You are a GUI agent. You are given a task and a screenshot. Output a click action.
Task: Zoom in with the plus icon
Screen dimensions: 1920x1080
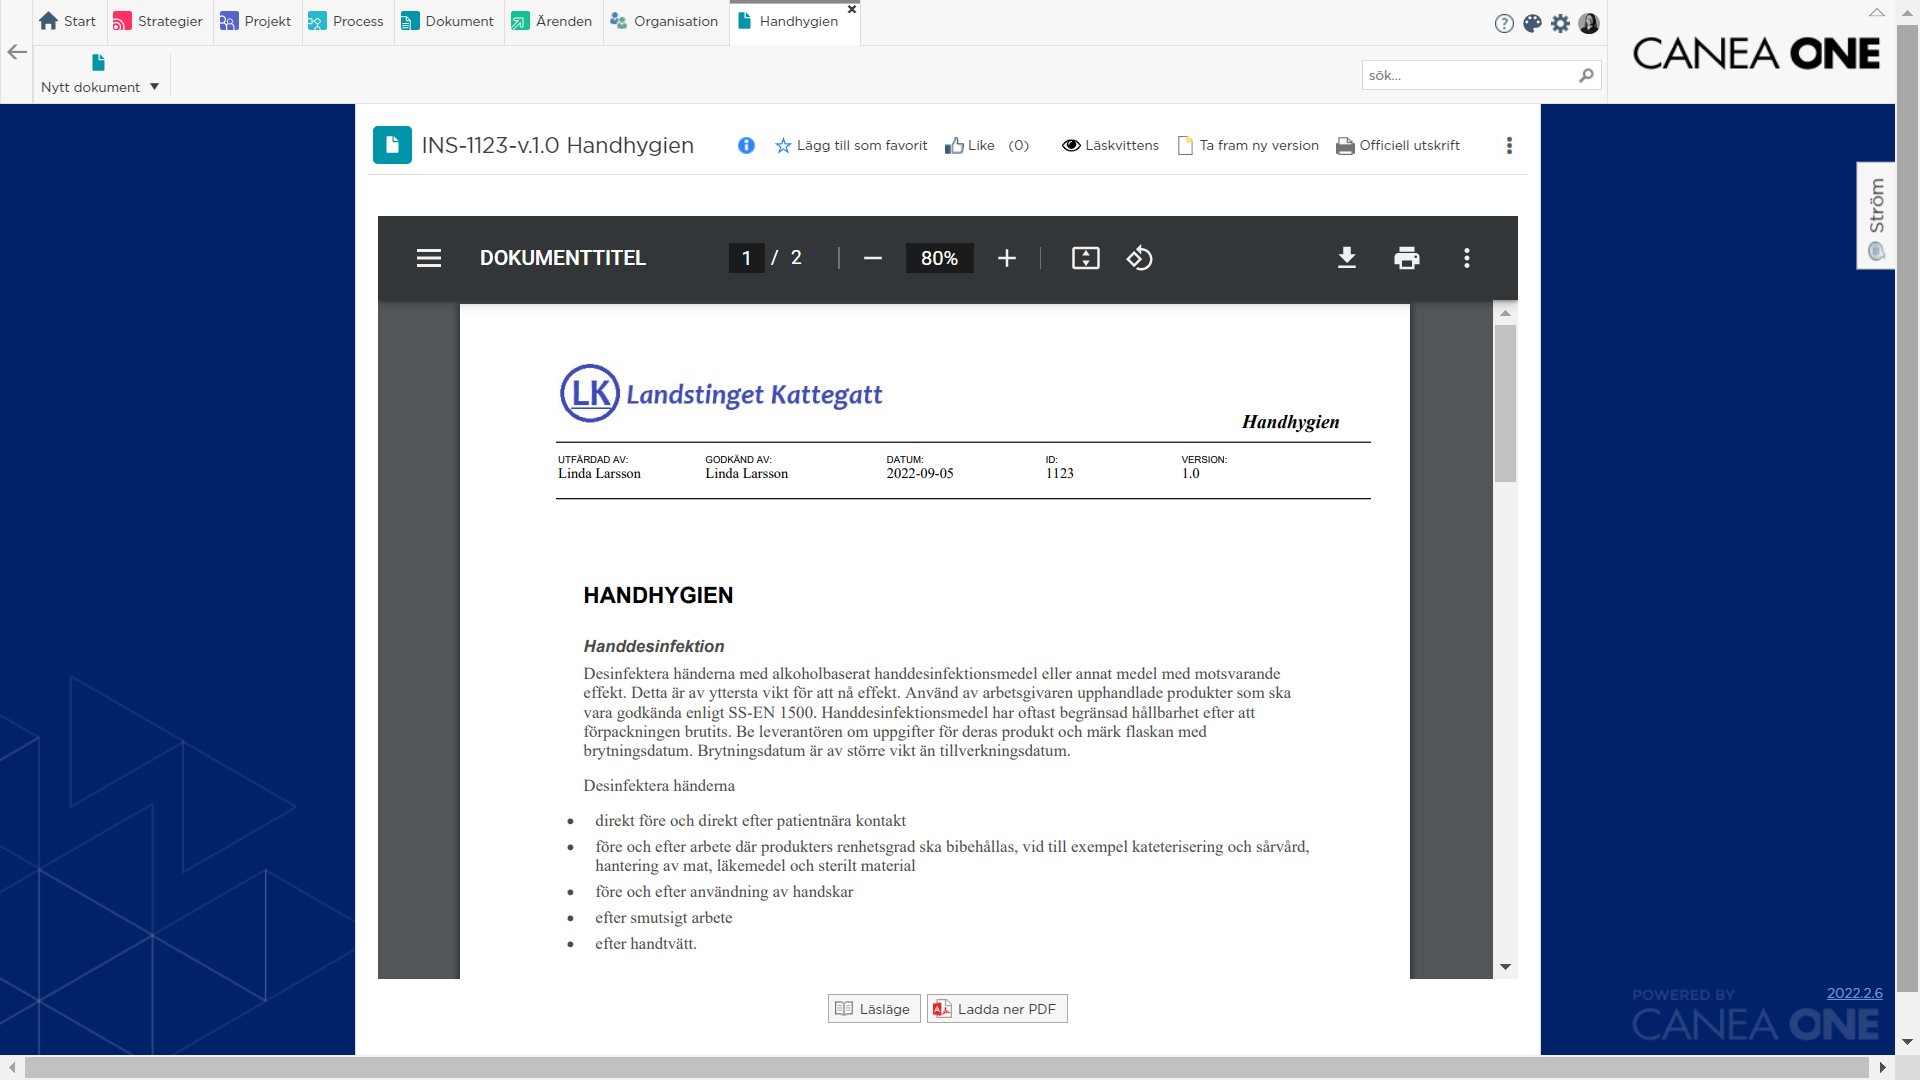click(1007, 258)
